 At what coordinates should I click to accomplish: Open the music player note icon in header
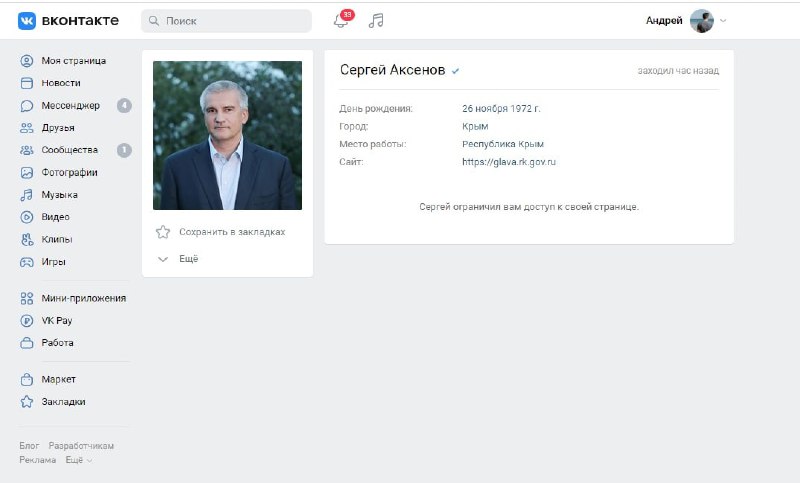click(376, 21)
